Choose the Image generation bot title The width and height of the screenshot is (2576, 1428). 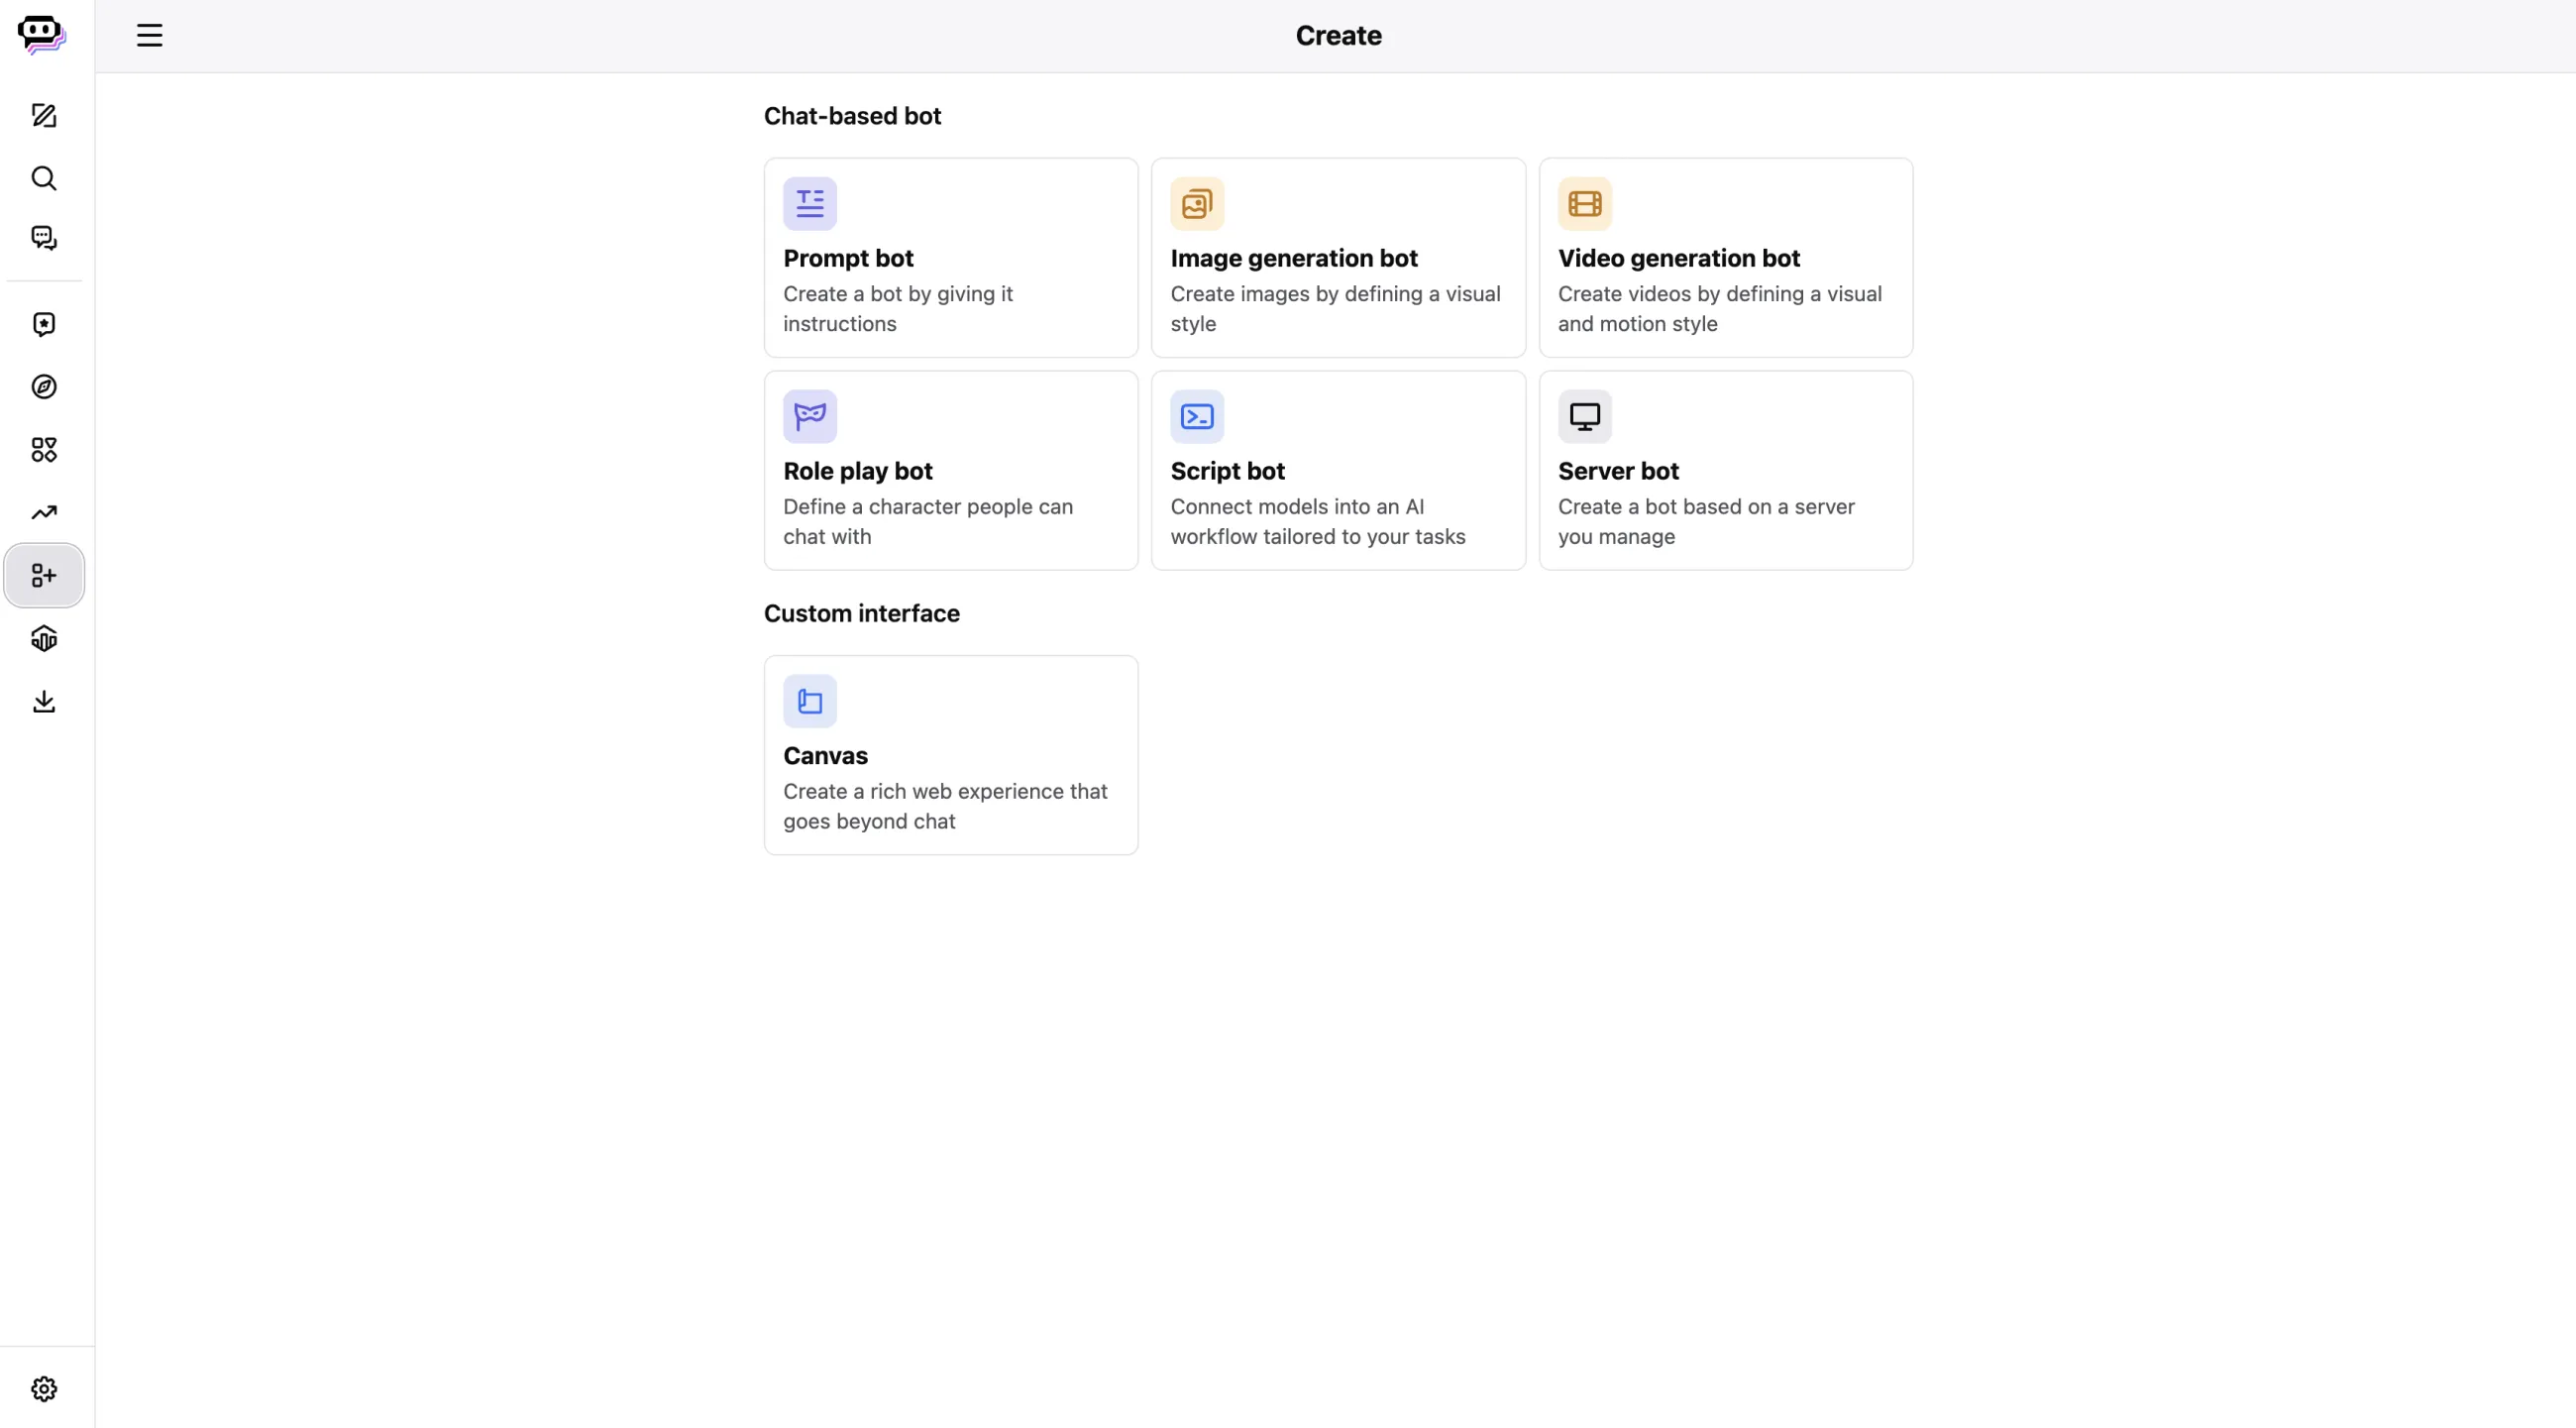(x=1294, y=258)
